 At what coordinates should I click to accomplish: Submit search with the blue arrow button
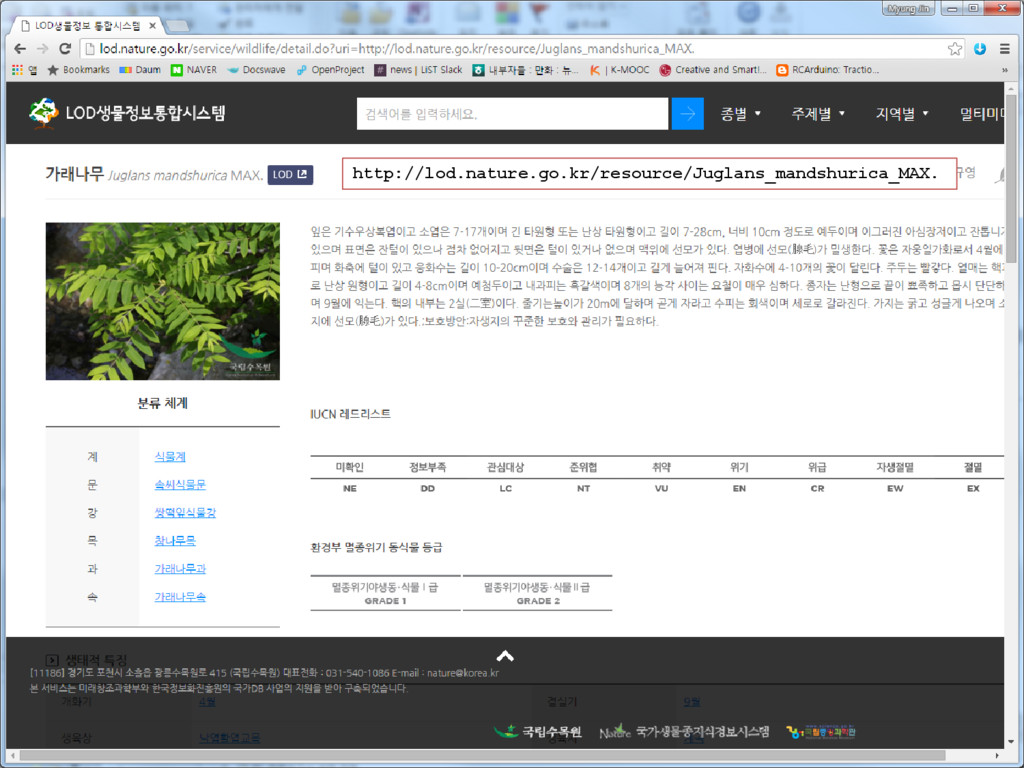688,114
